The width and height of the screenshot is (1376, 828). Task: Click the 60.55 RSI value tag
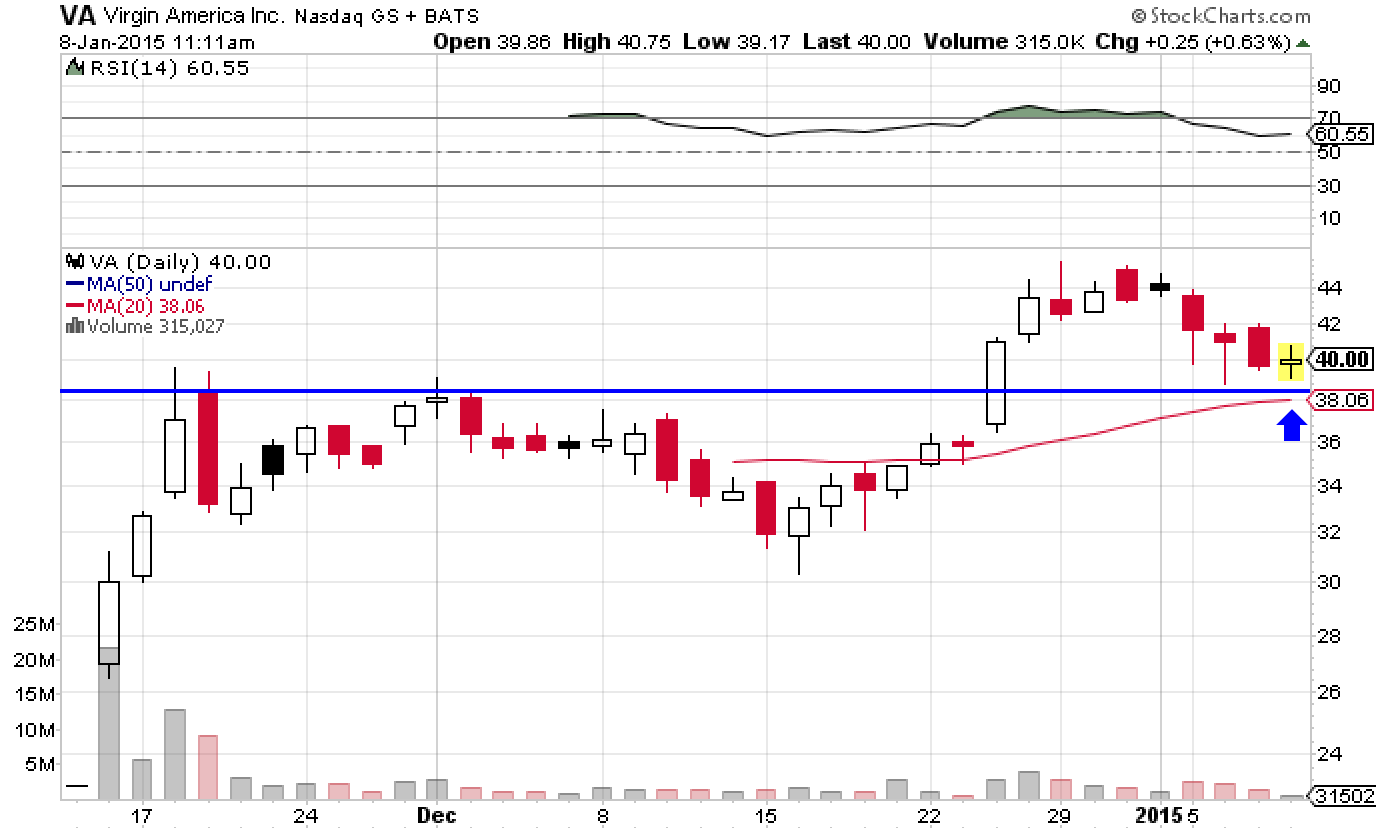(x=1341, y=134)
